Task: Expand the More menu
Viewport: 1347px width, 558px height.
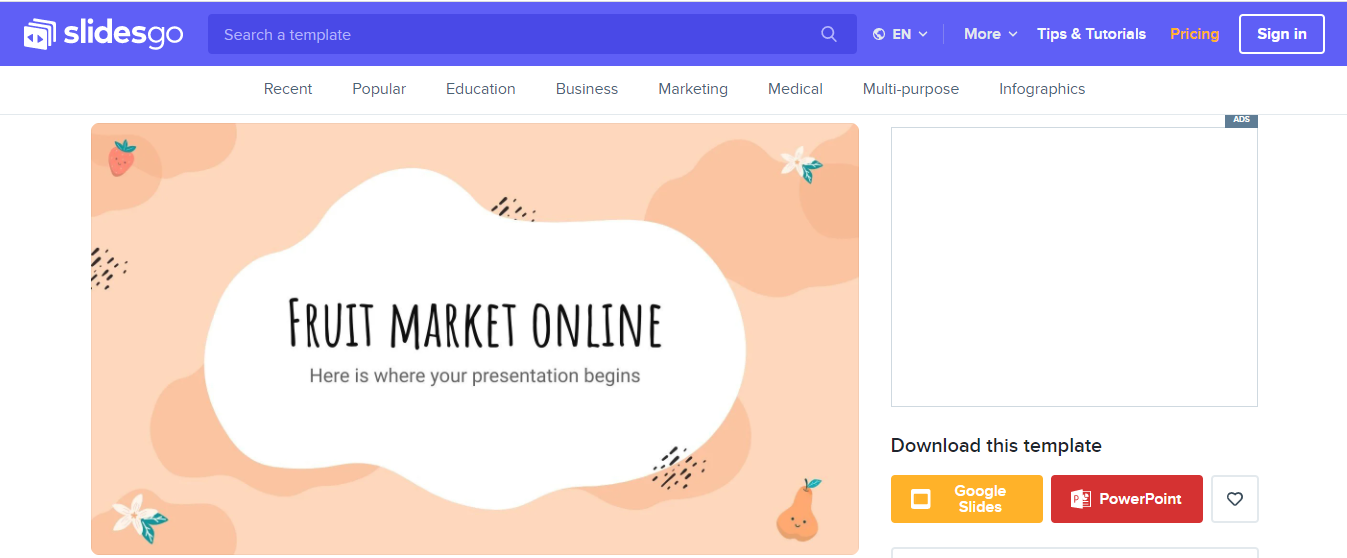Action: click(x=982, y=34)
